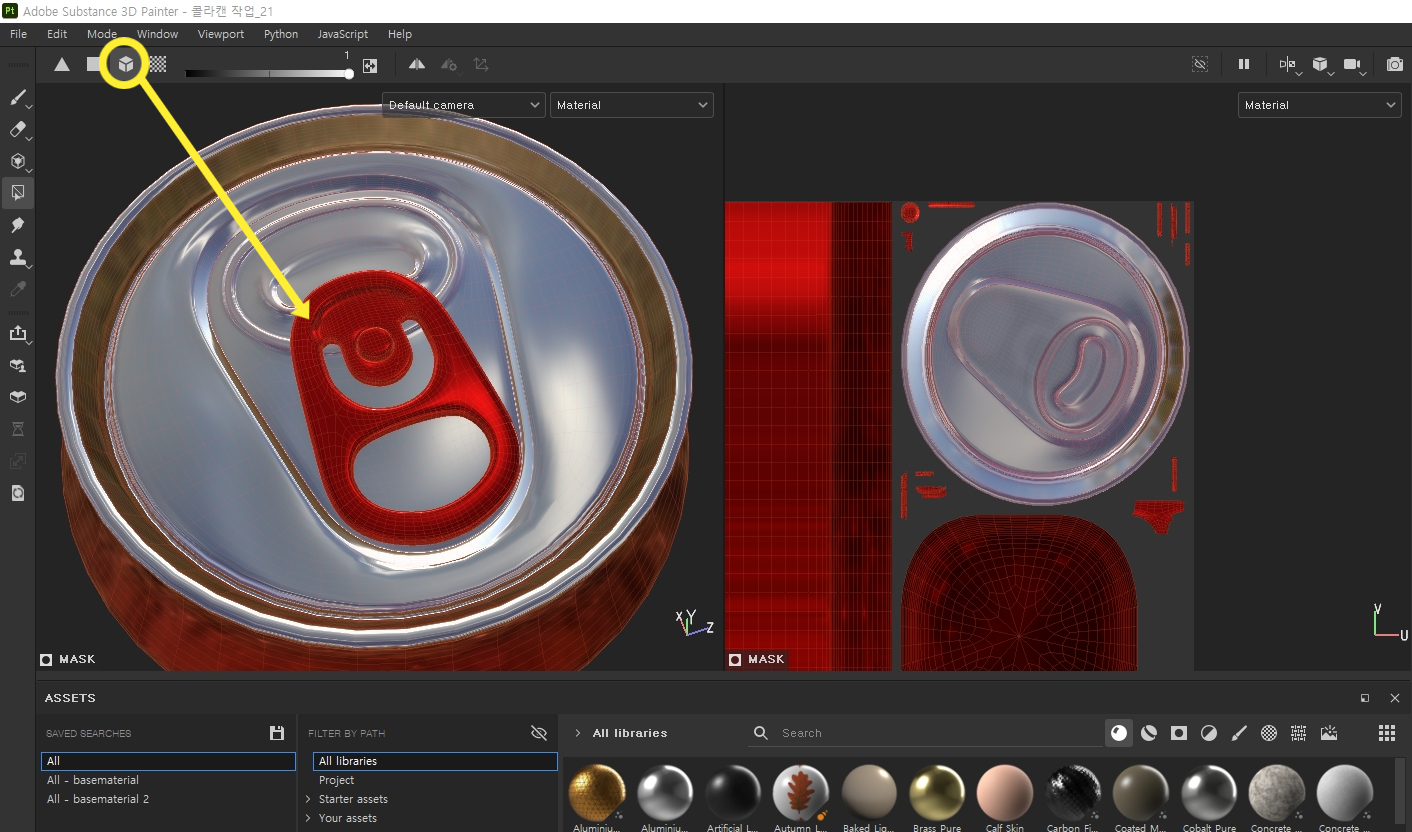Toggle the dashed-eye hide icon on top toolbar
Screen dimensions: 1412x832
[1200, 65]
